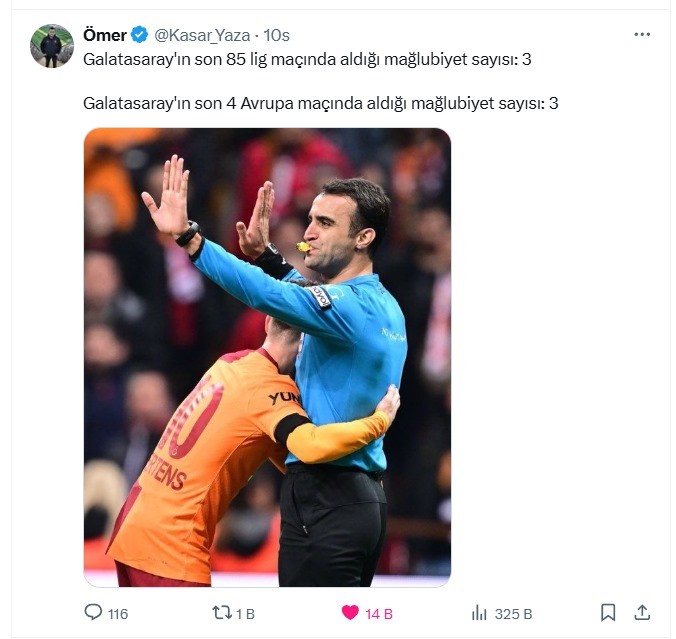Open the three-dot more options menu
676x639 pixels.
point(642,34)
